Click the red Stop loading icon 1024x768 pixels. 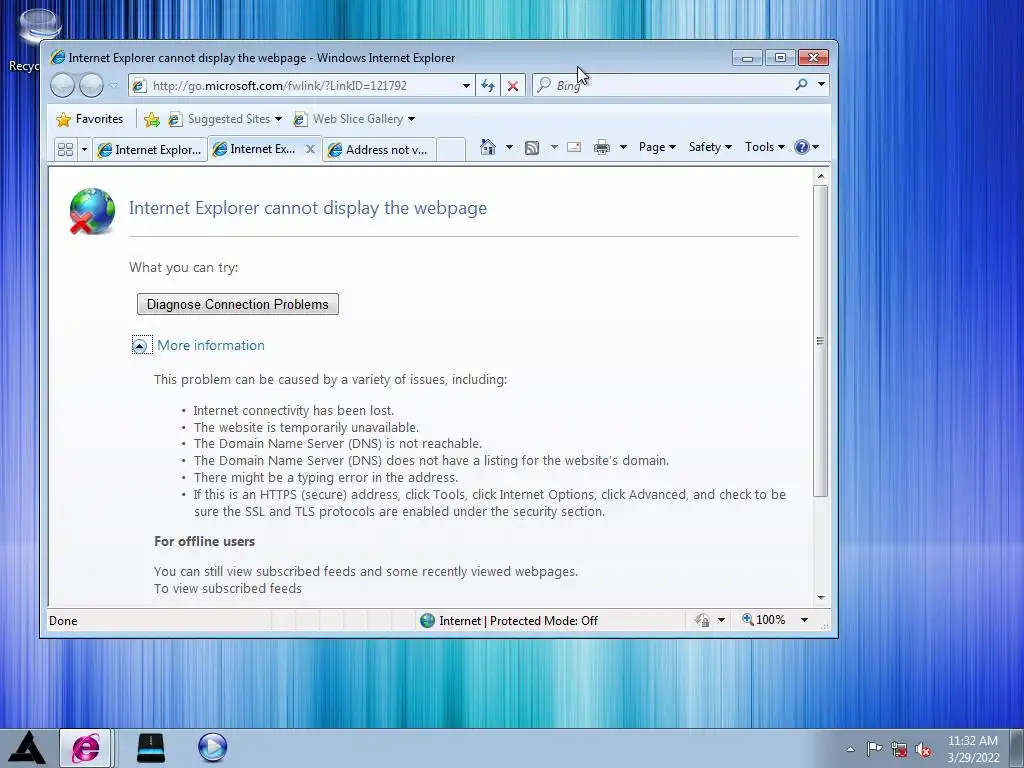pos(513,86)
